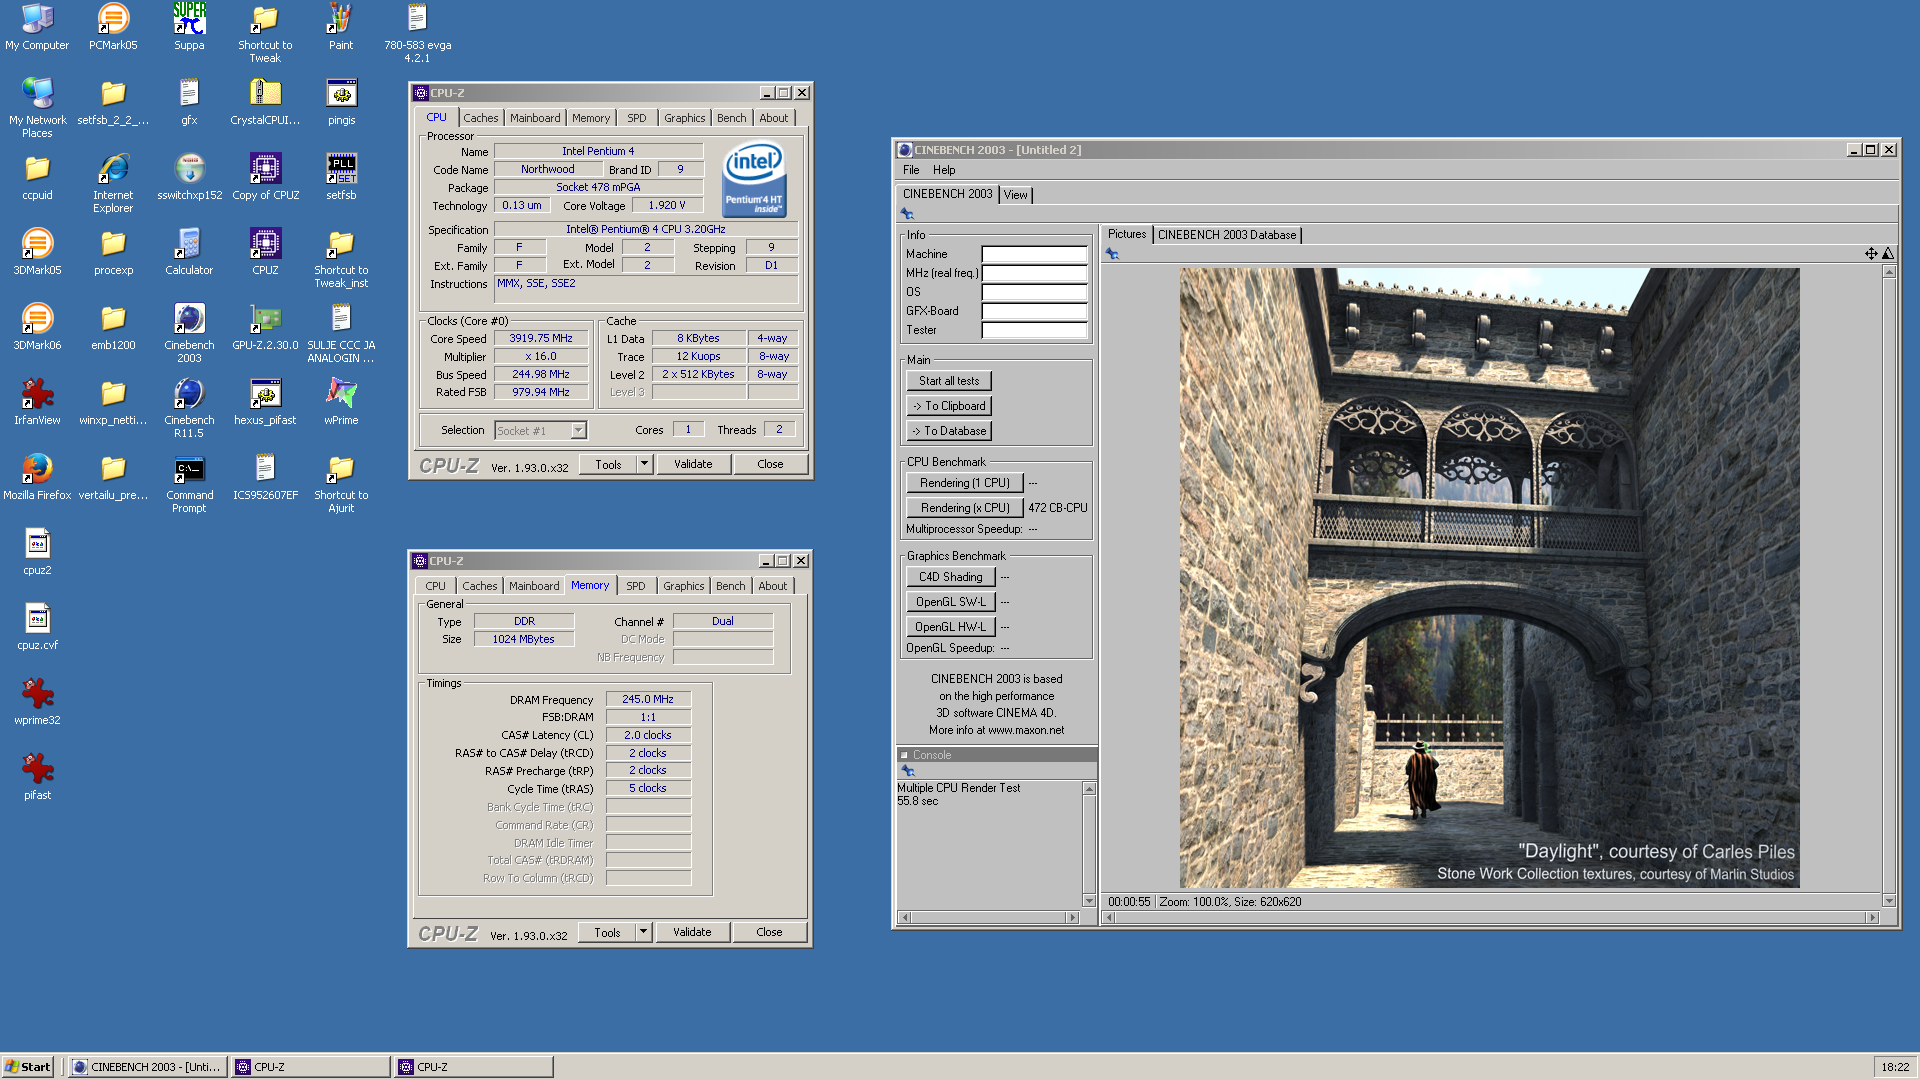Viewport: 1920px width, 1080px height.
Task: Open the Paint desktop shortcut
Action: pyautogui.click(x=341, y=27)
